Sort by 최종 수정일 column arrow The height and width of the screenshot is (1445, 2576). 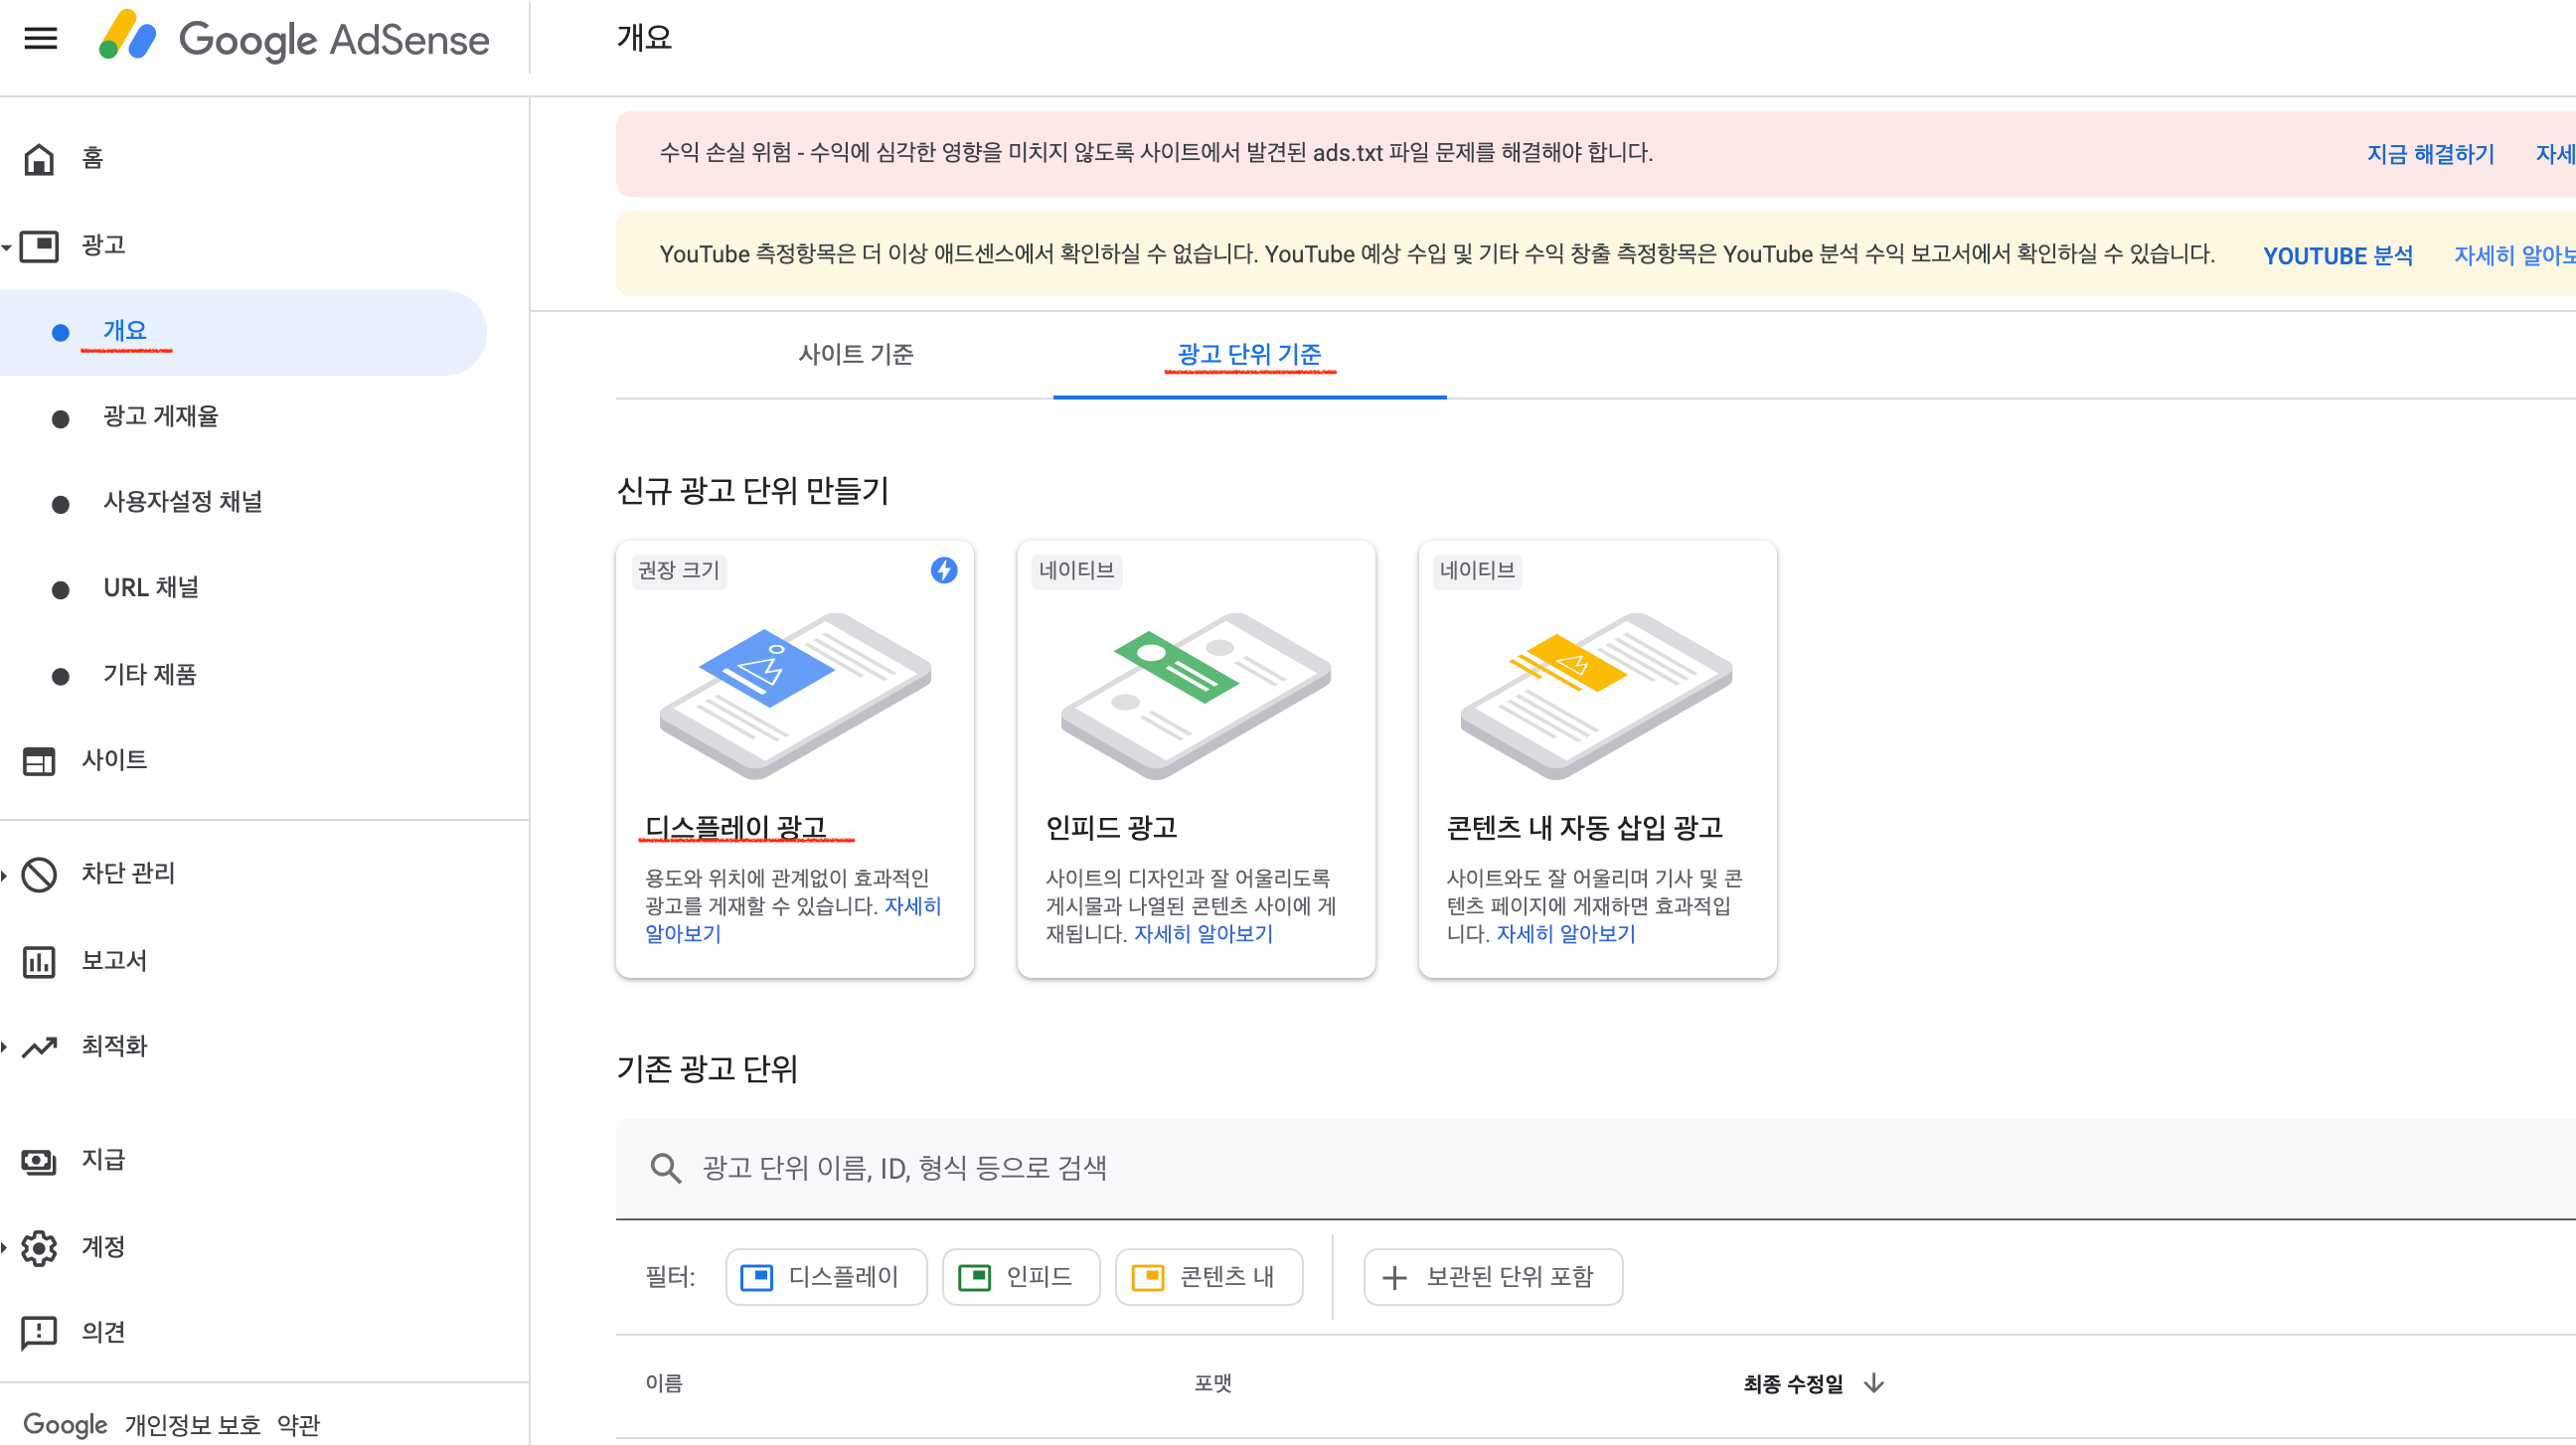click(1874, 1384)
